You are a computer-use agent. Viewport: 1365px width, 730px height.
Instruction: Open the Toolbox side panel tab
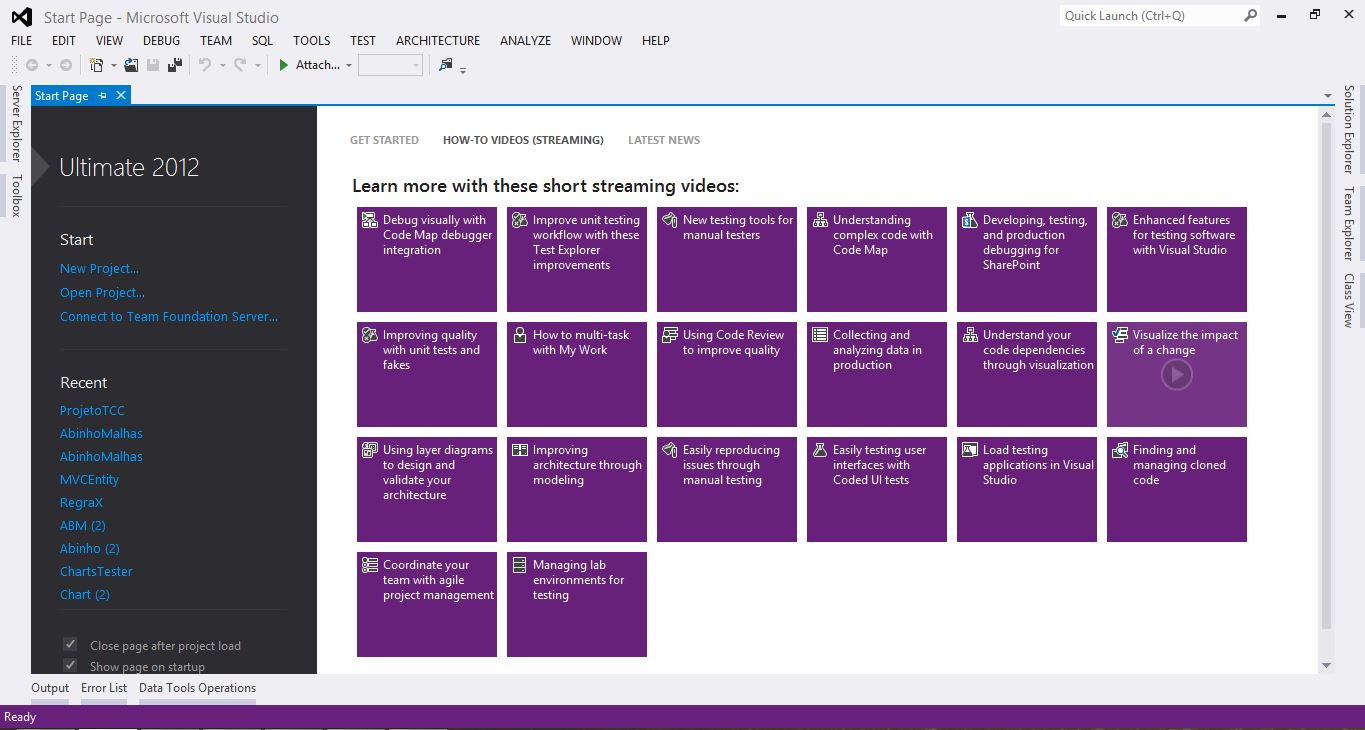[15, 195]
